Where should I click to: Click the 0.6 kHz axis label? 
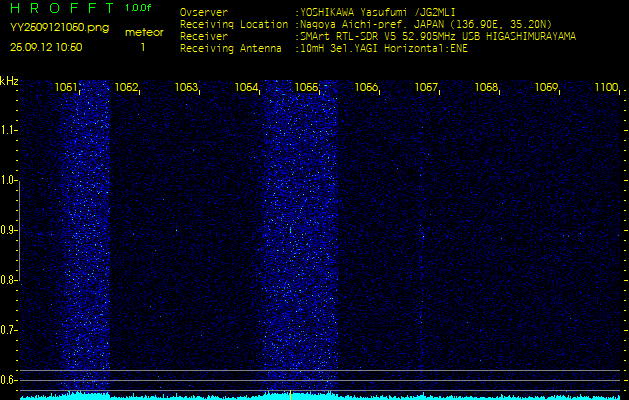(x=7, y=380)
